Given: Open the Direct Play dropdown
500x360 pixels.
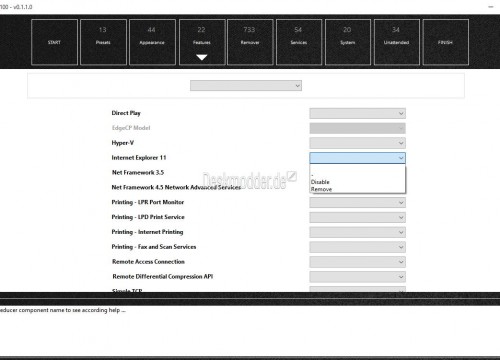Looking at the screenshot, I should [x=357, y=113].
